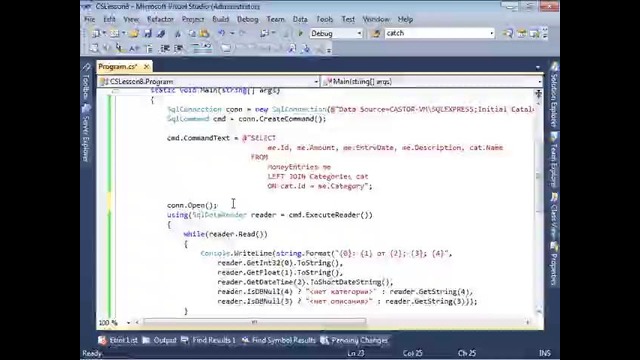This screenshot has width=640, height=360.
Task: Open the active documents list arrow
Action: point(538,67)
